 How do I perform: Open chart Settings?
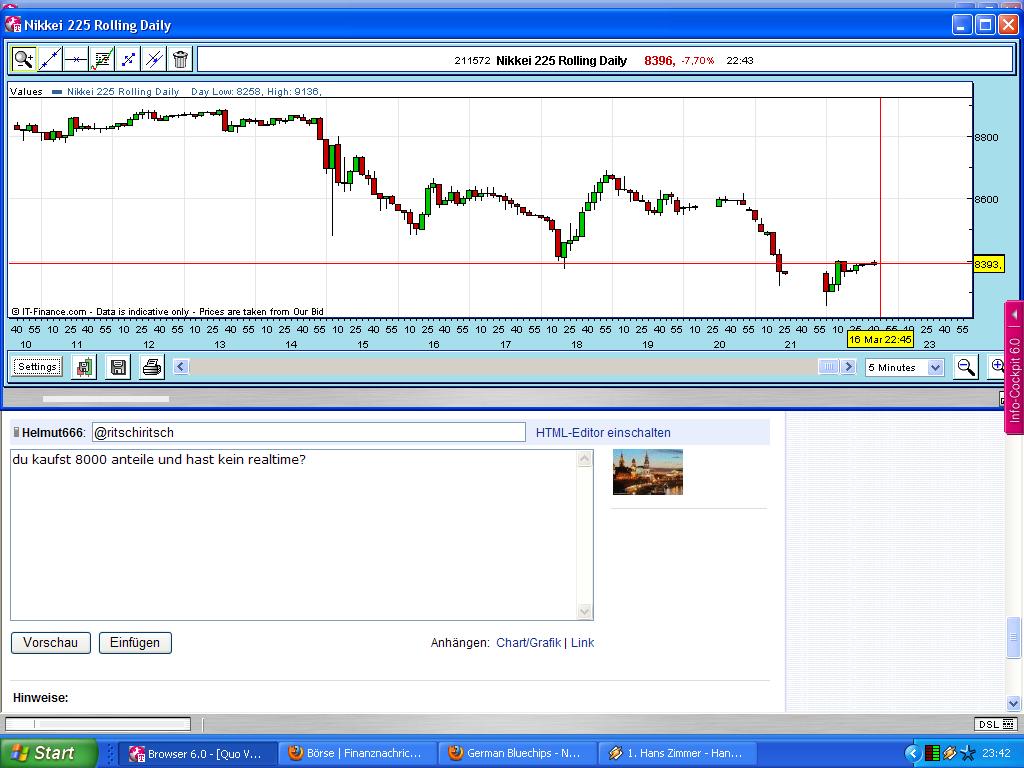click(37, 367)
